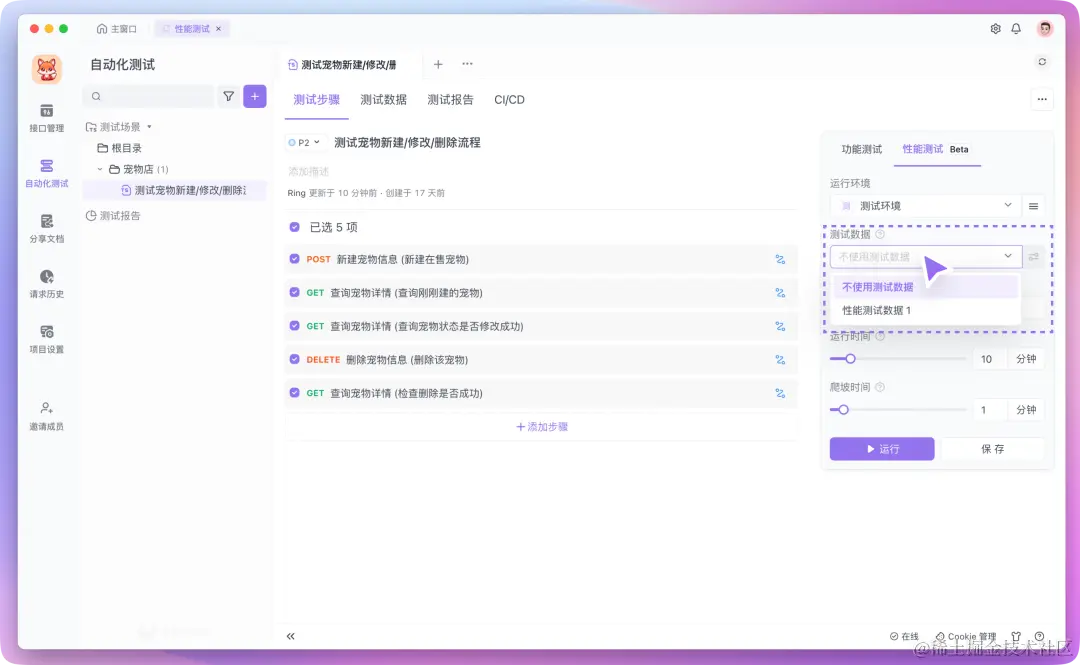Open 项目设置 in sidebar
The image size is (1080, 665).
pos(46,338)
